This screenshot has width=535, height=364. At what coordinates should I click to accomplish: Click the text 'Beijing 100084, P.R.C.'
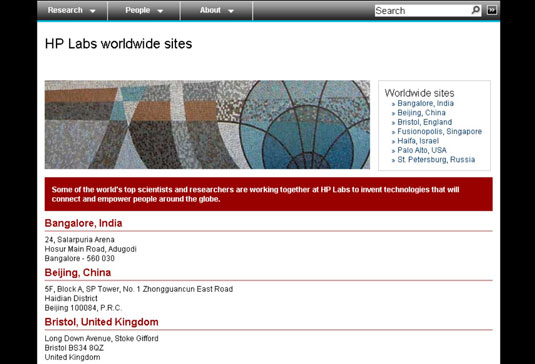tap(83, 308)
